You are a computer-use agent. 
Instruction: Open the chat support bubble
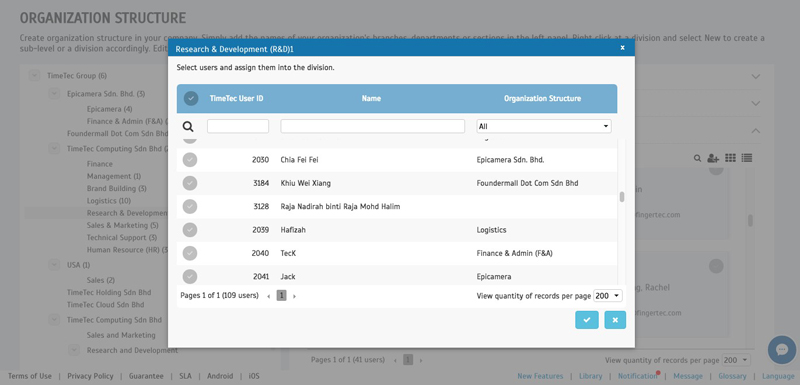[782, 350]
